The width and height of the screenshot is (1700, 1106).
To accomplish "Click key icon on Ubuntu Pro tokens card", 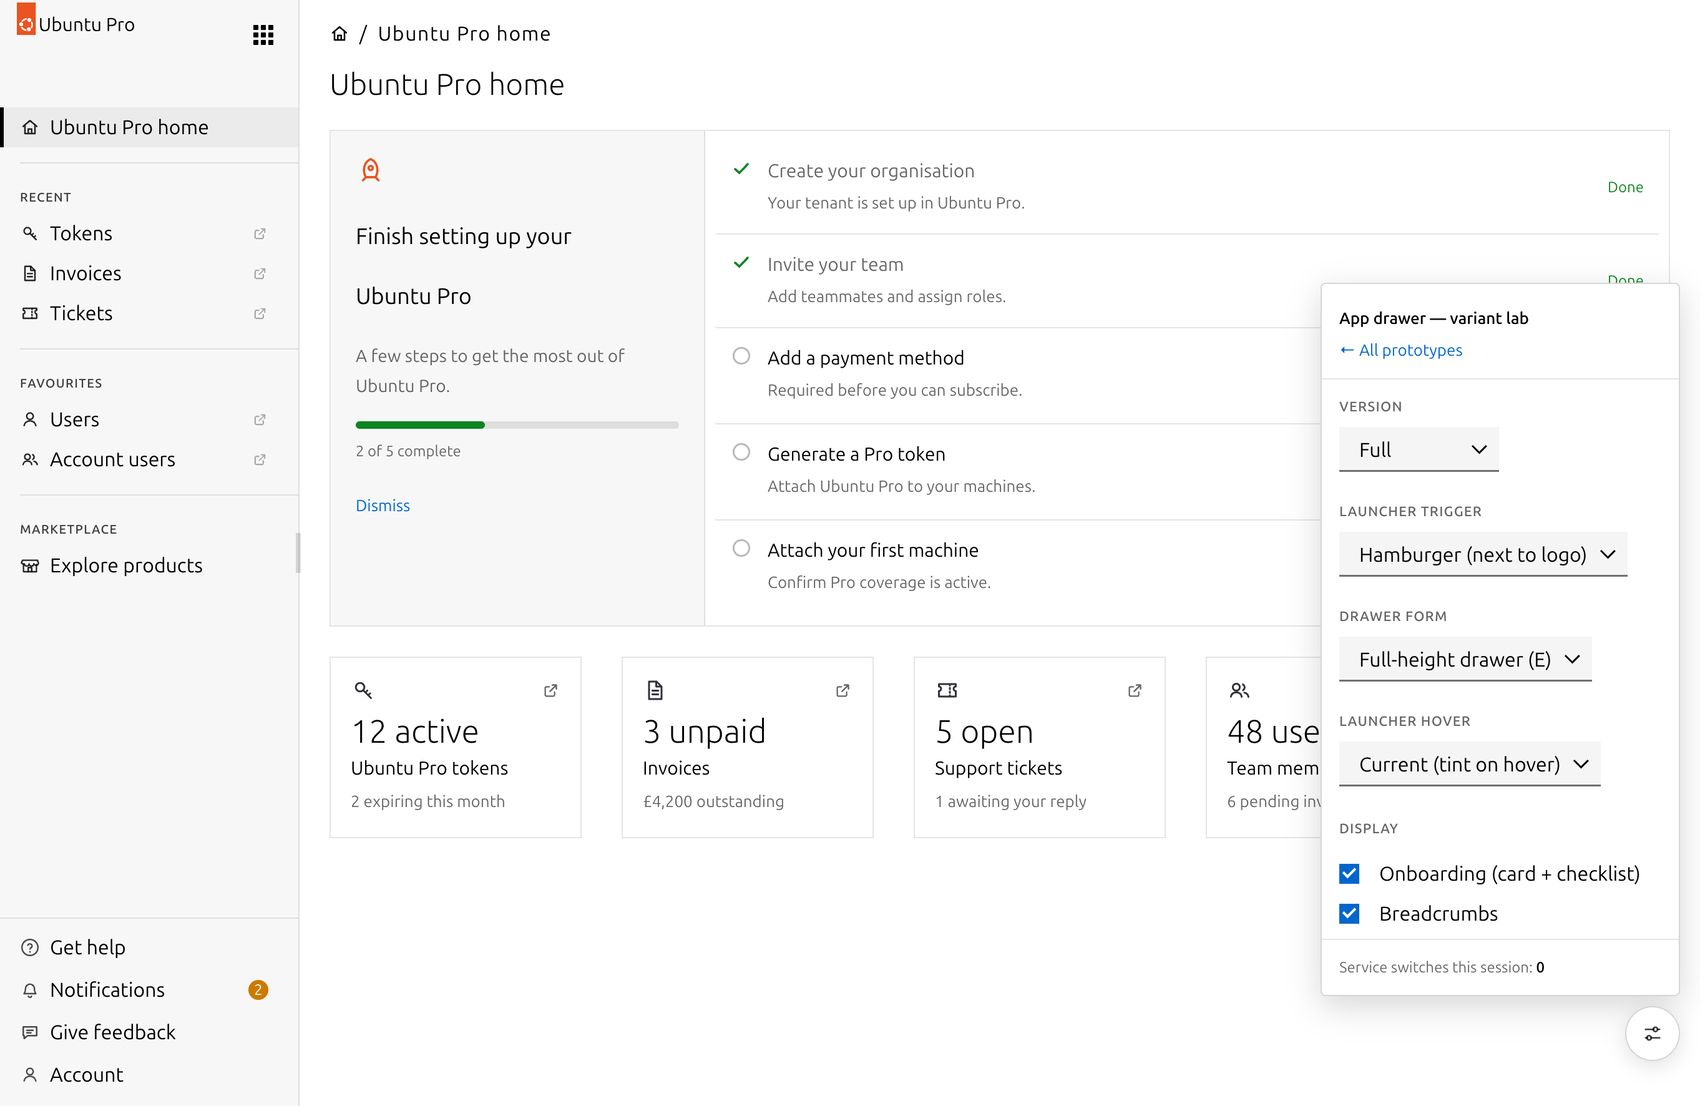I will [x=363, y=690].
